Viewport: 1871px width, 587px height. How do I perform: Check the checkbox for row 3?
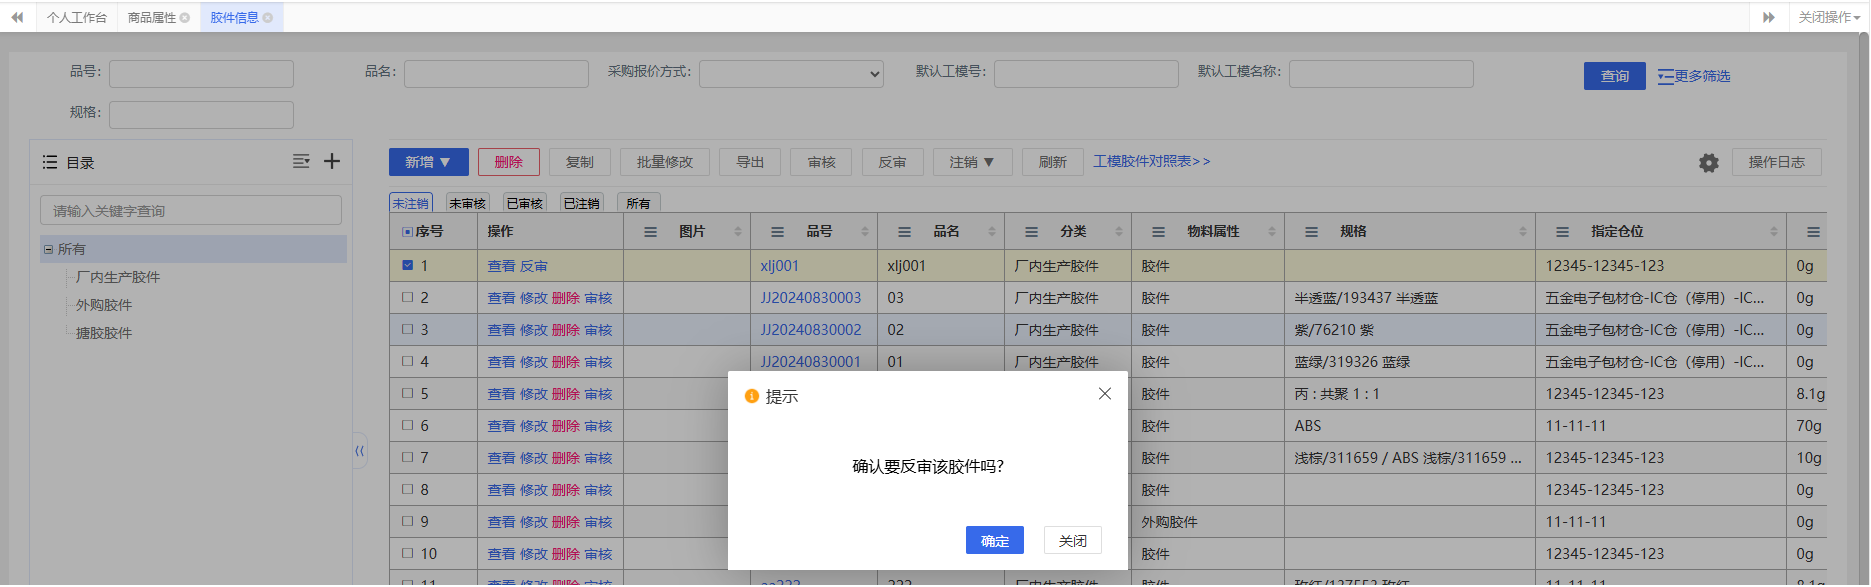tap(407, 329)
